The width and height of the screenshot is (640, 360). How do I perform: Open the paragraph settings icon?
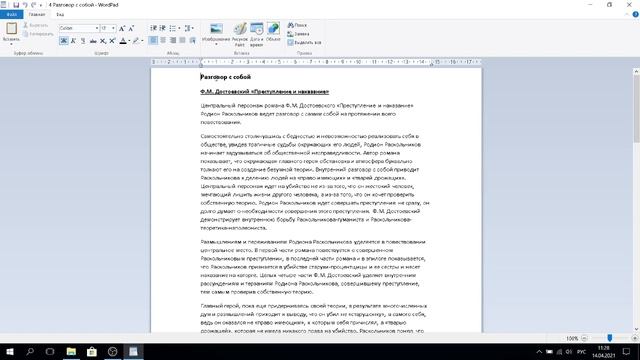[x=193, y=40]
